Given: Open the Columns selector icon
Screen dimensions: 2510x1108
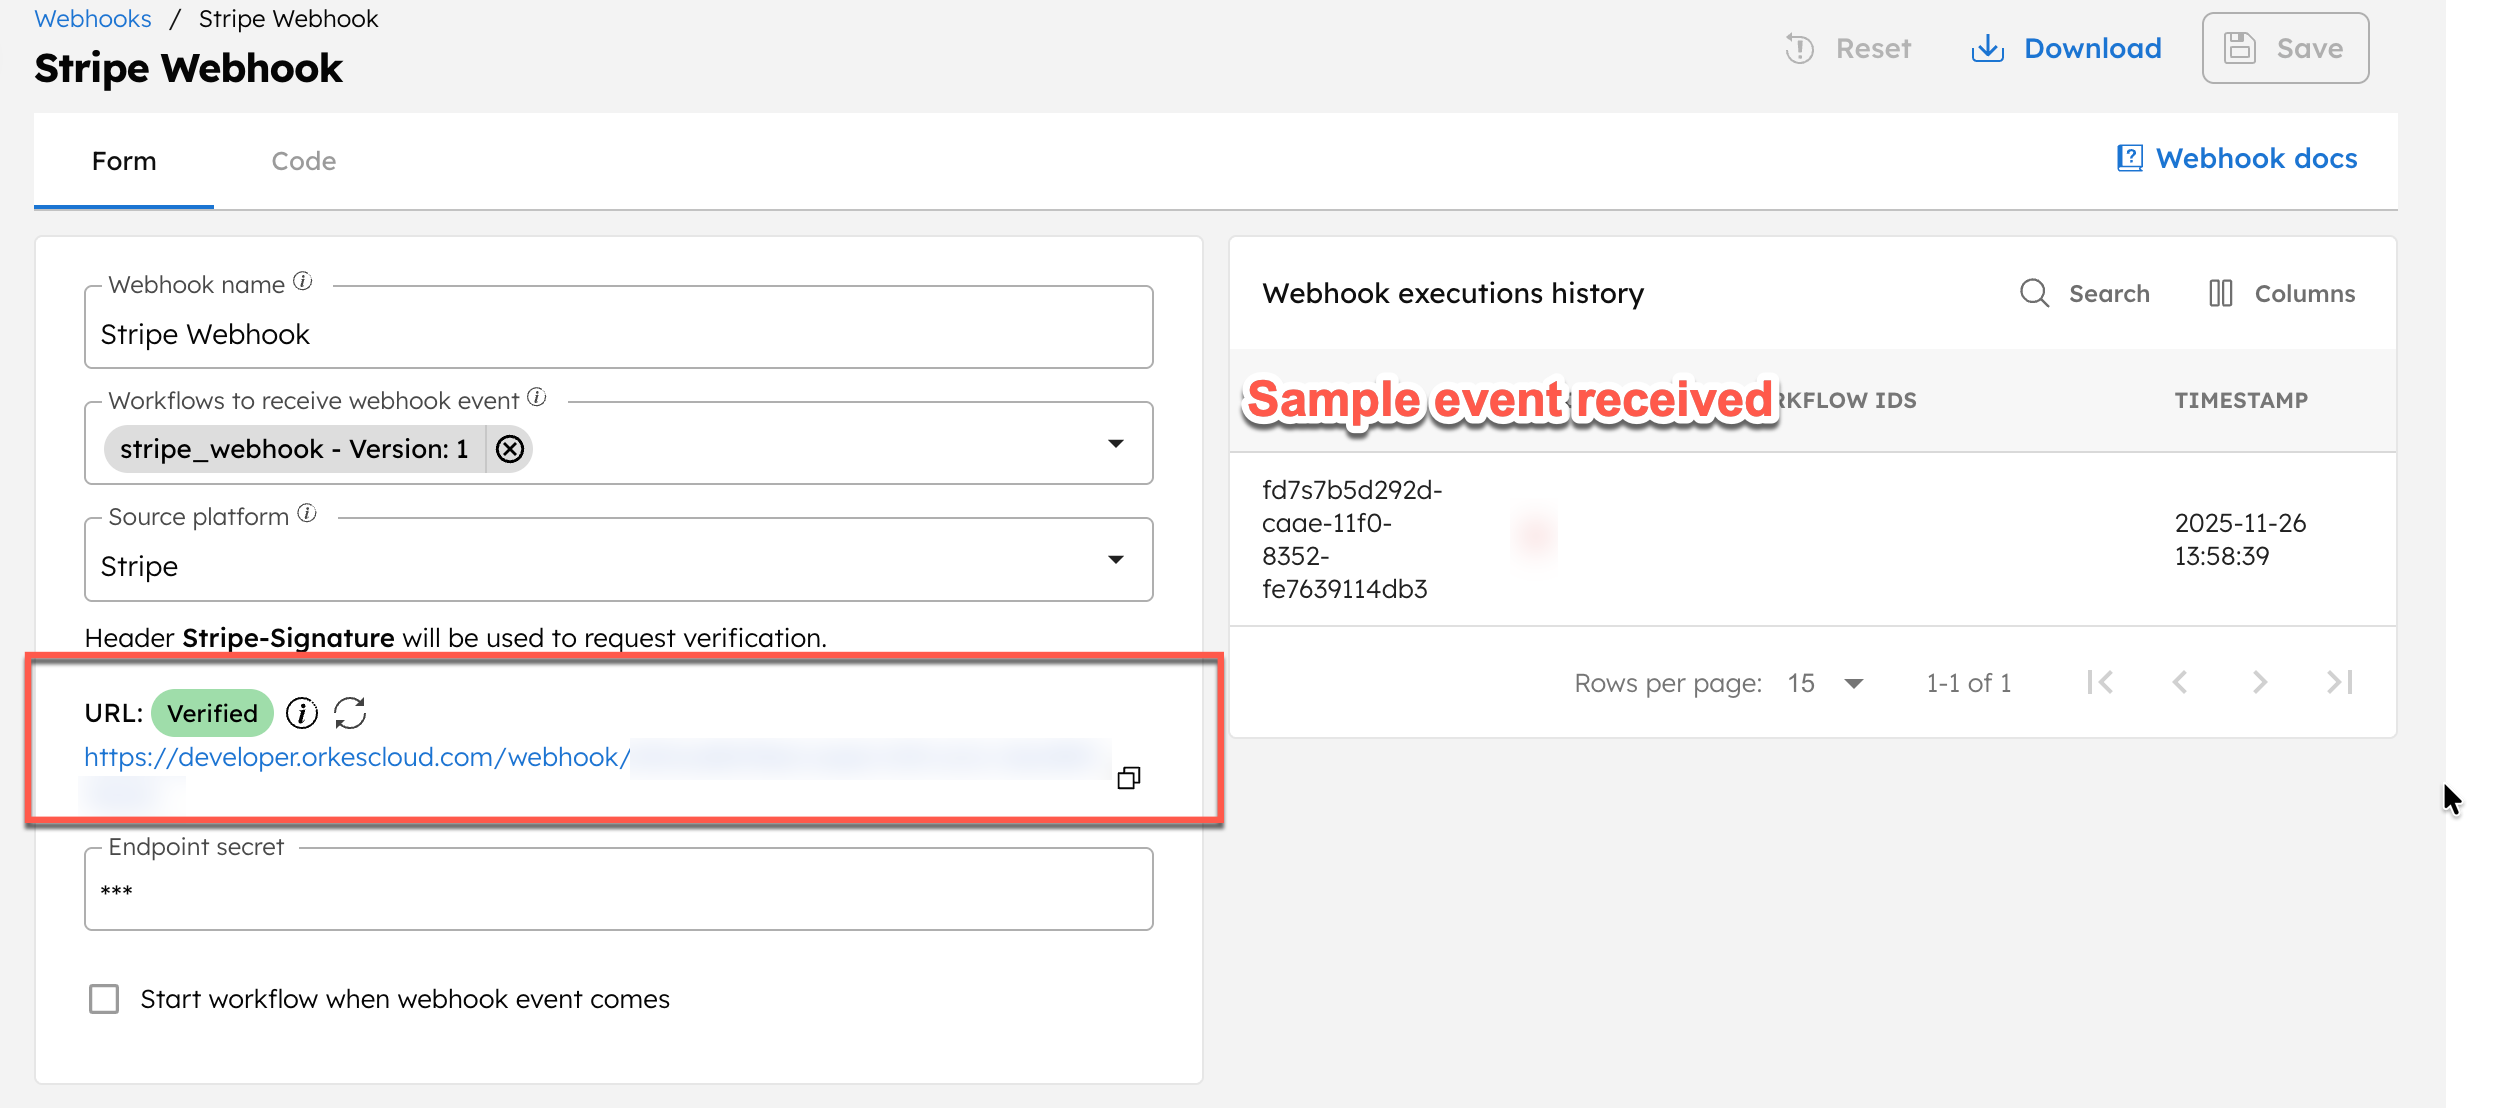Looking at the screenshot, I should click(2221, 293).
